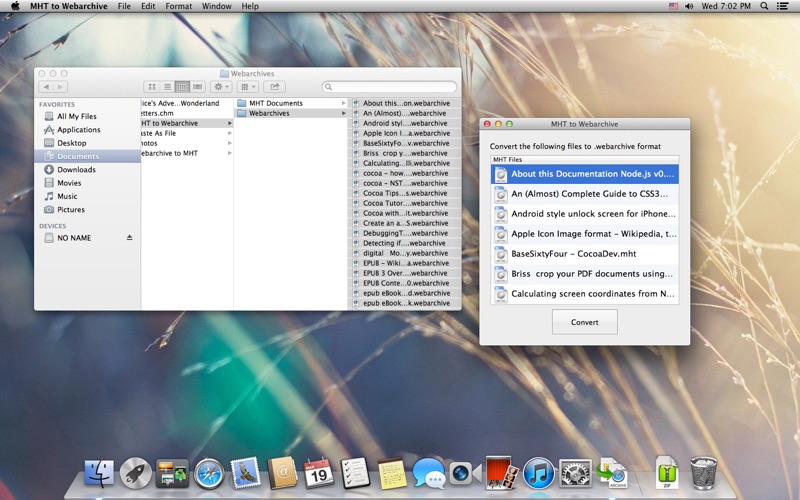
Task: Open Calendar icon showing 19
Action: tap(318, 473)
